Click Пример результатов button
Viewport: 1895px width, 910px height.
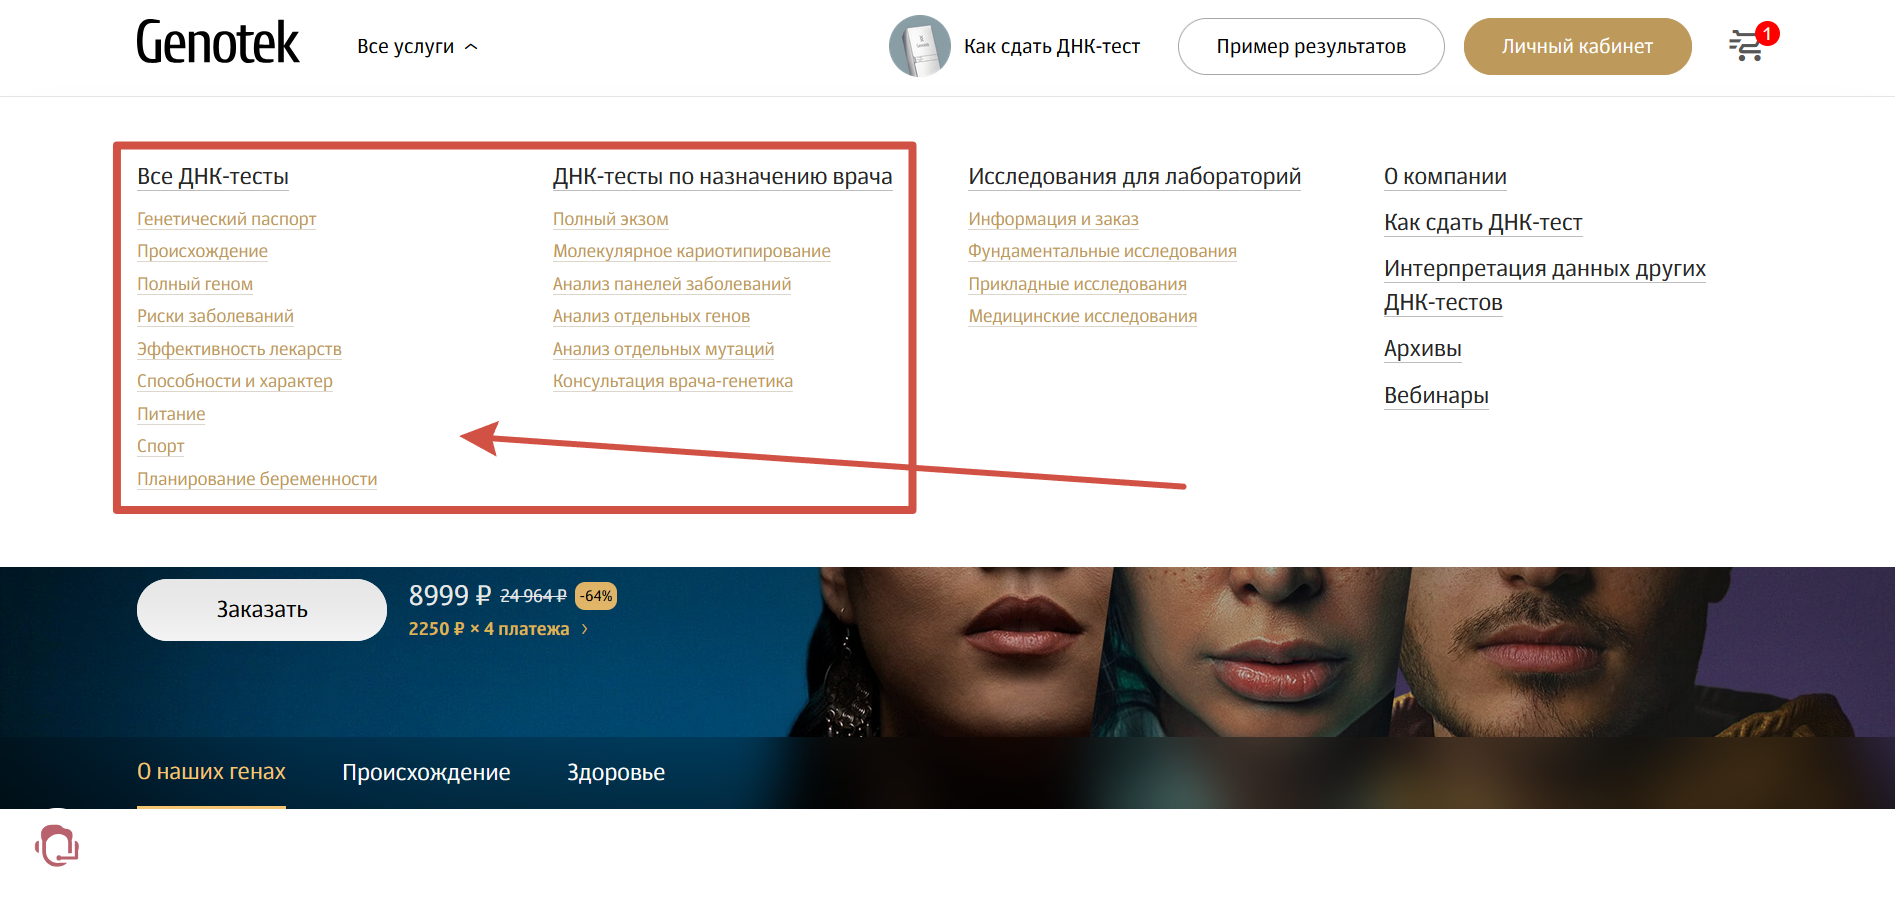1311,46
